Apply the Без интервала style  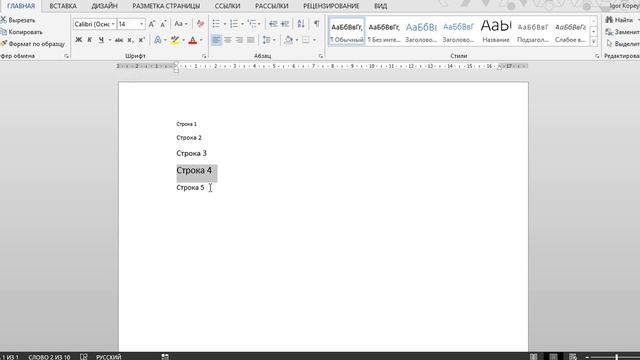click(x=384, y=31)
